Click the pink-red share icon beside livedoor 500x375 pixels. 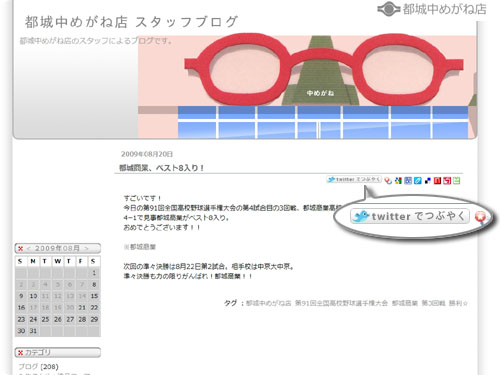(x=447, y=181)
